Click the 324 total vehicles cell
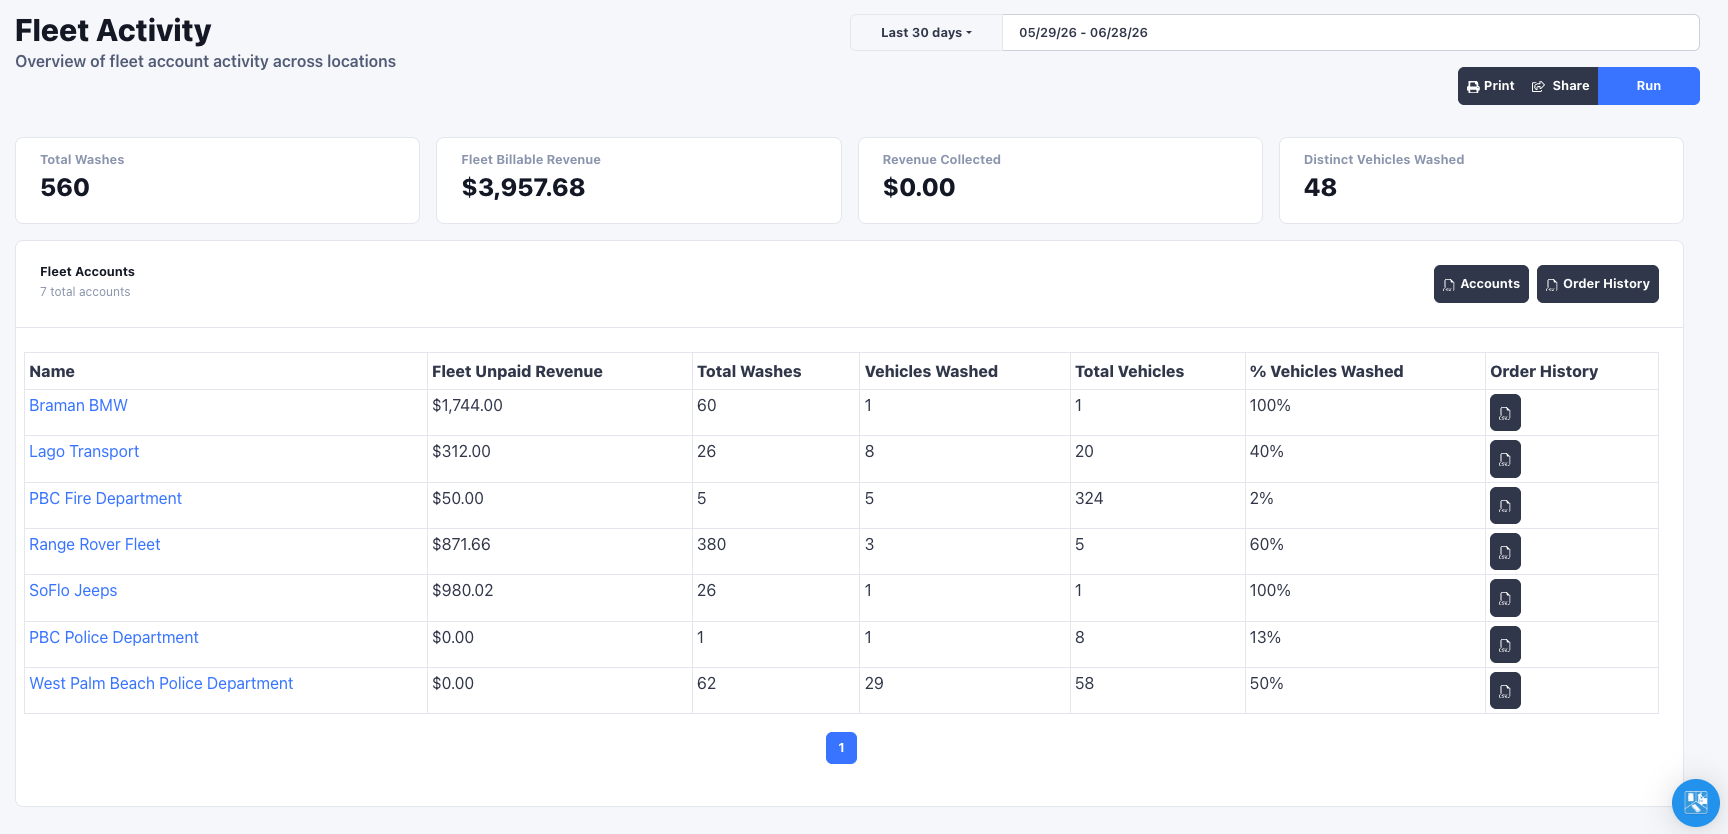Image resolution: width=1728 pixels, height=834 pixels. coord(1157,505)
